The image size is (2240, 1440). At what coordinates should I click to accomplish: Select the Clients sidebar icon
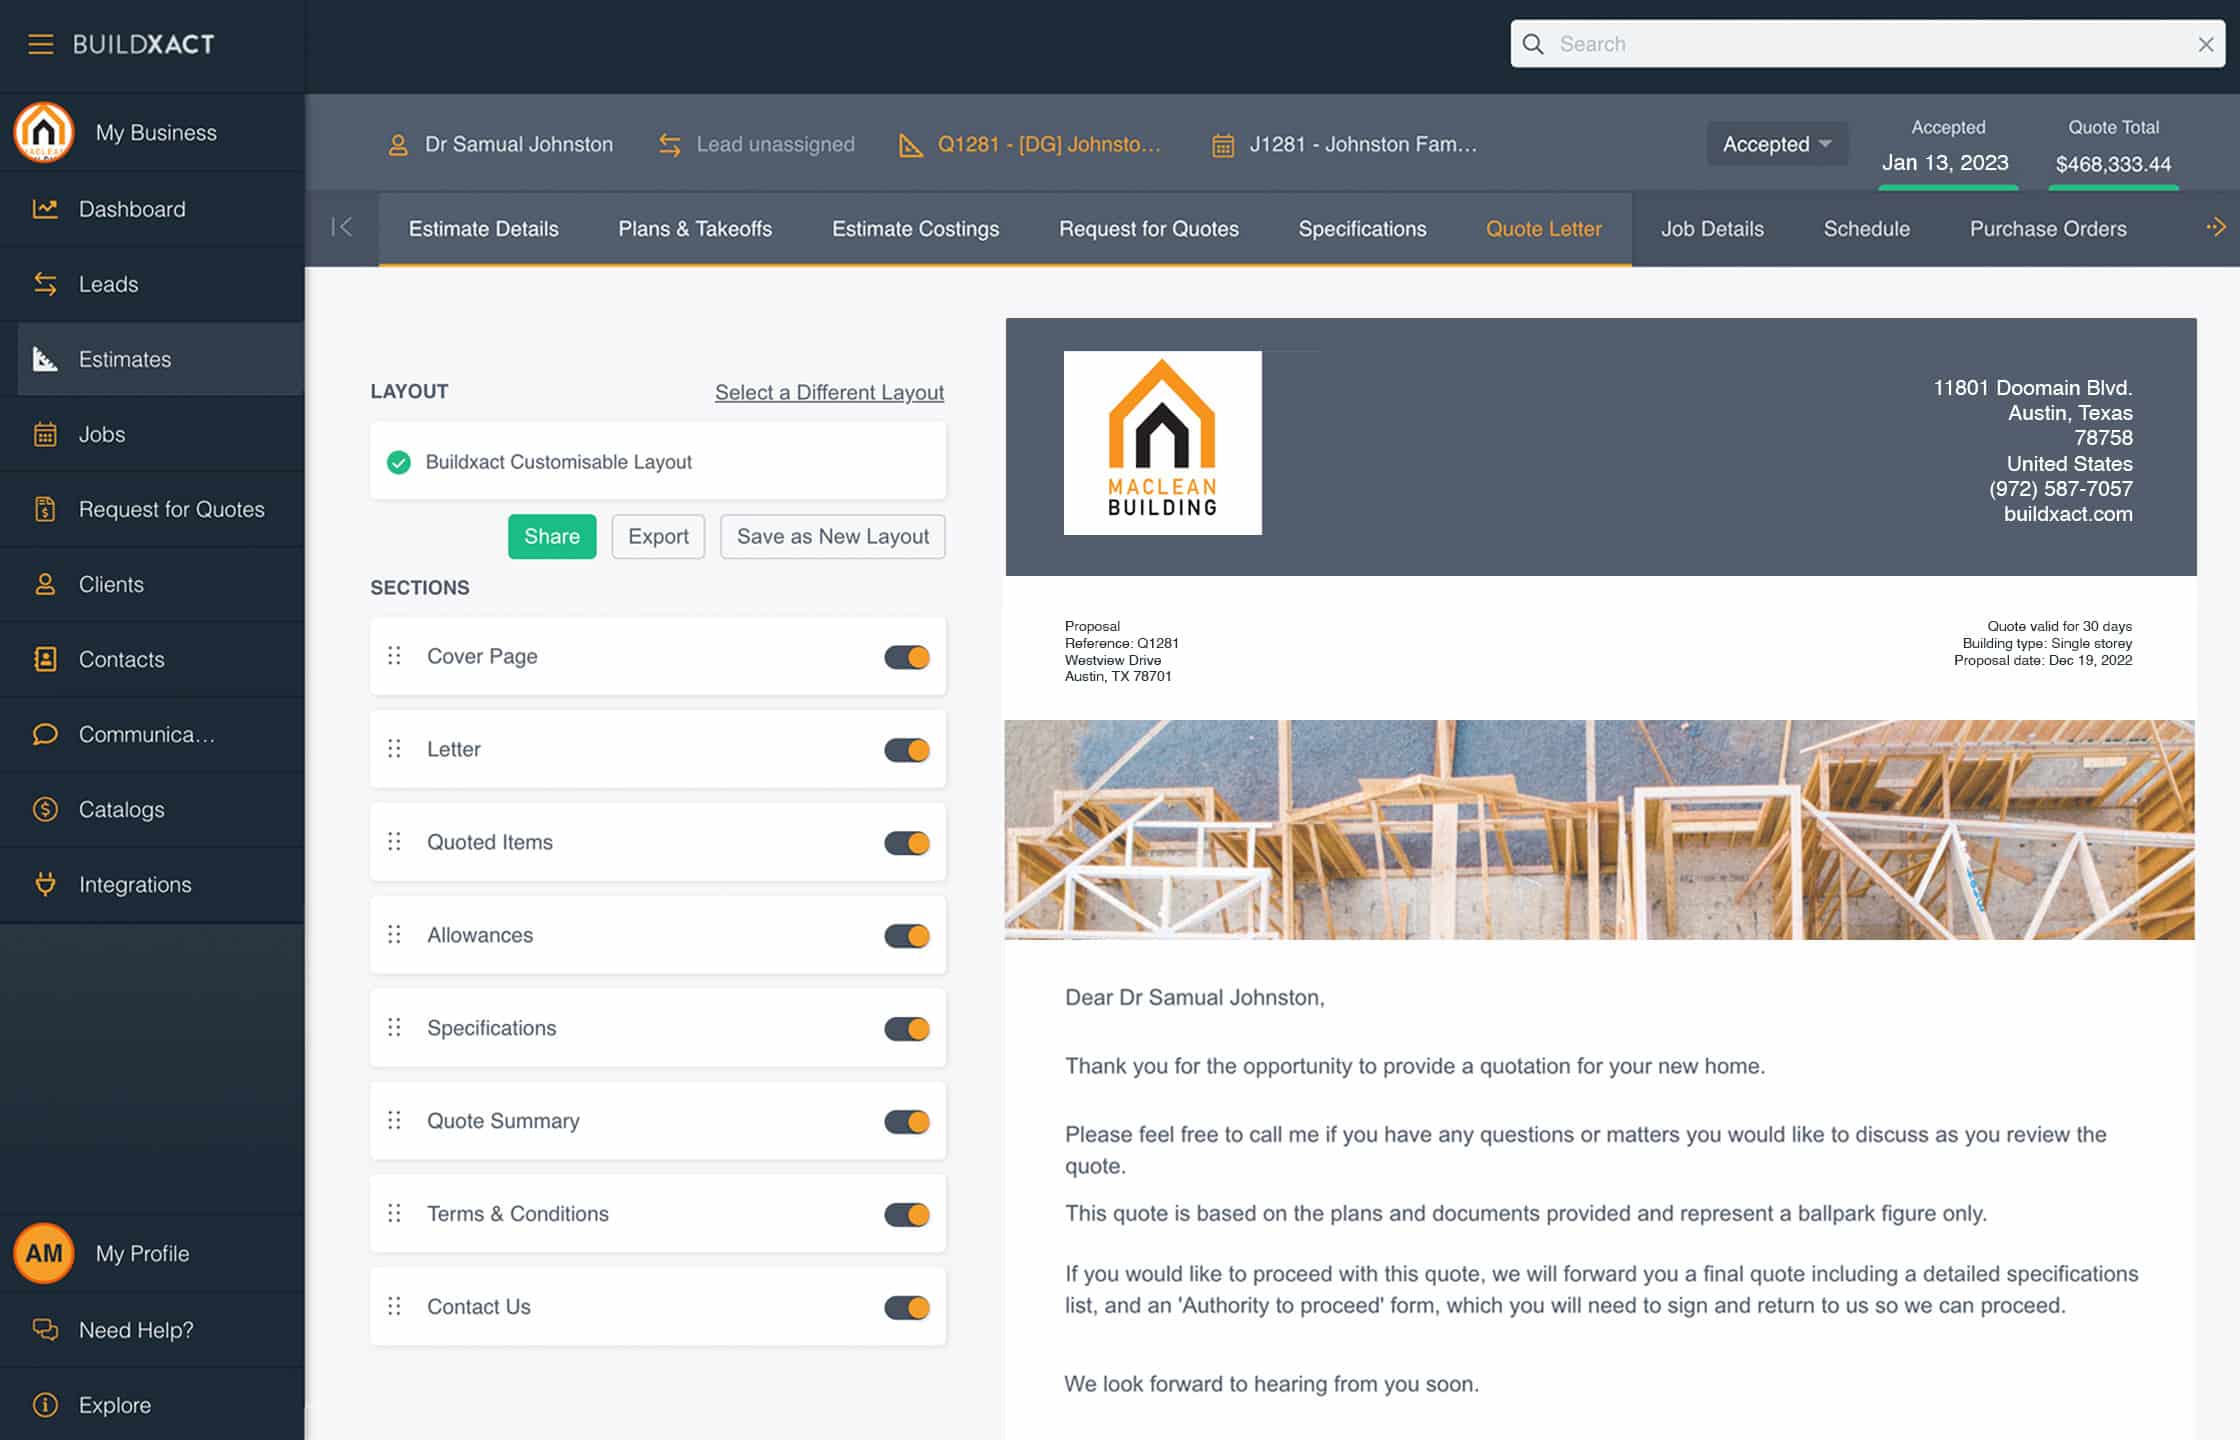pyautogui.click(x=46, y=584)
